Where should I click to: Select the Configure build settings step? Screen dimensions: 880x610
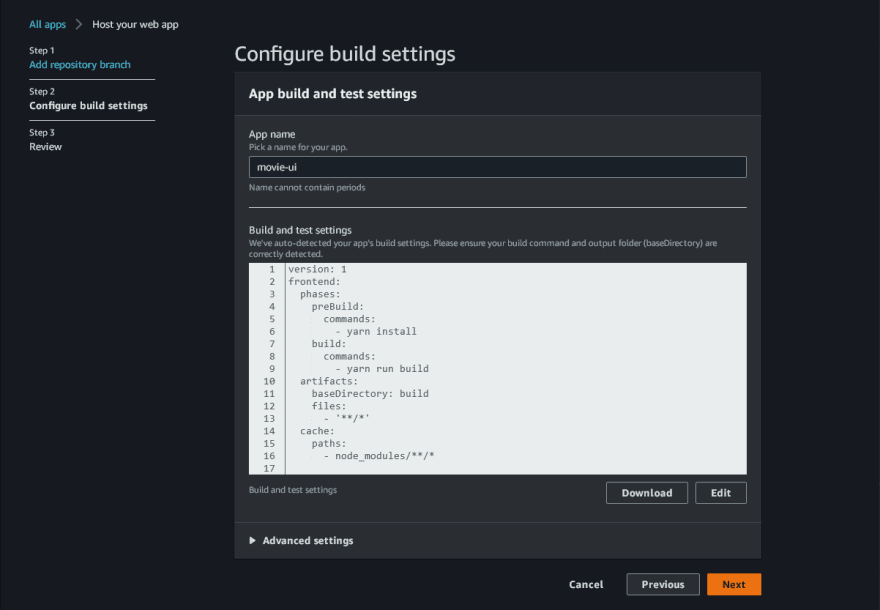click(x=88, y=106)
